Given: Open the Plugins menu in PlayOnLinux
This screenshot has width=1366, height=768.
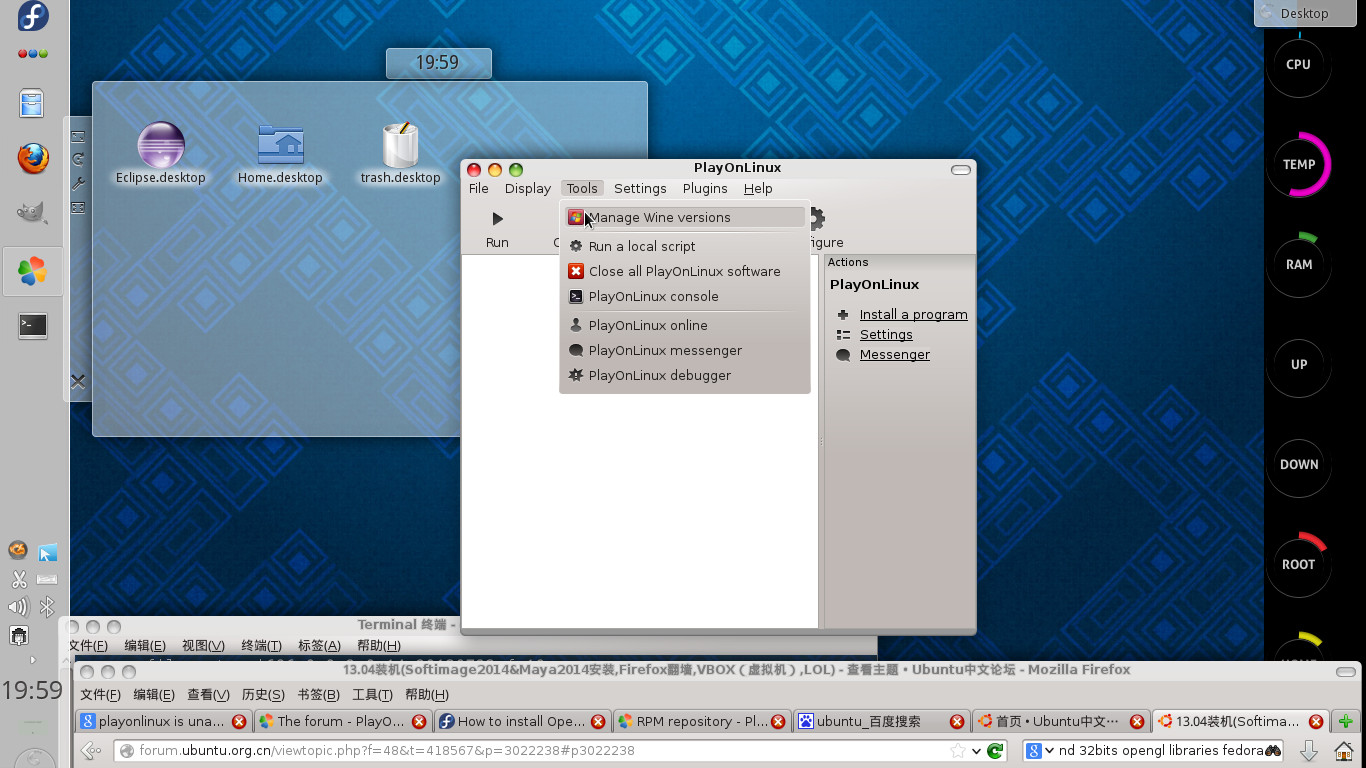Looking at the screenshot, I should [705, 188].
